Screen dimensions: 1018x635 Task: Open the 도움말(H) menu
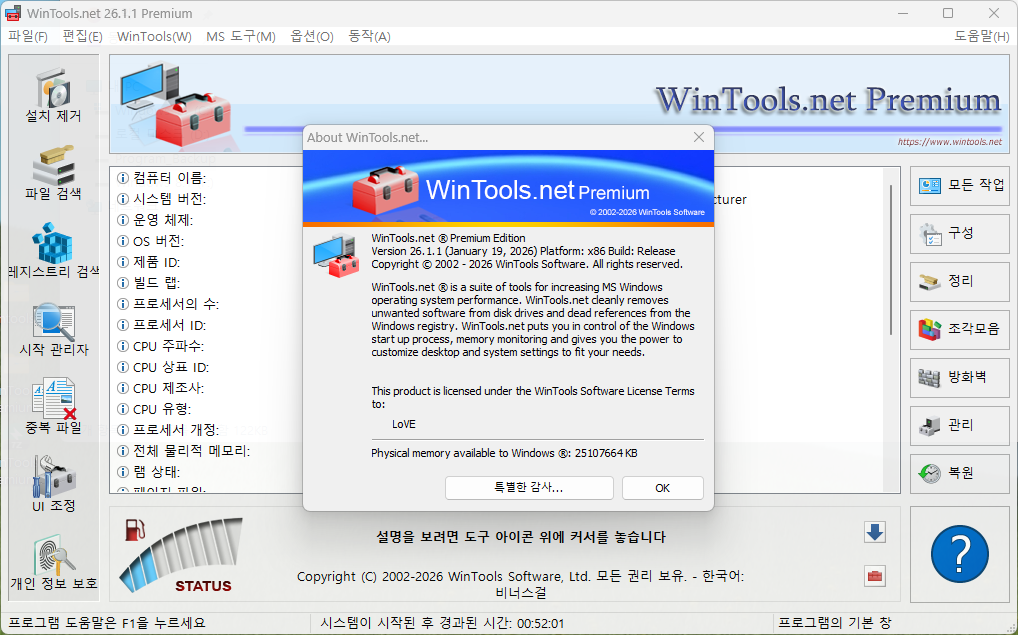pos(982,36)
